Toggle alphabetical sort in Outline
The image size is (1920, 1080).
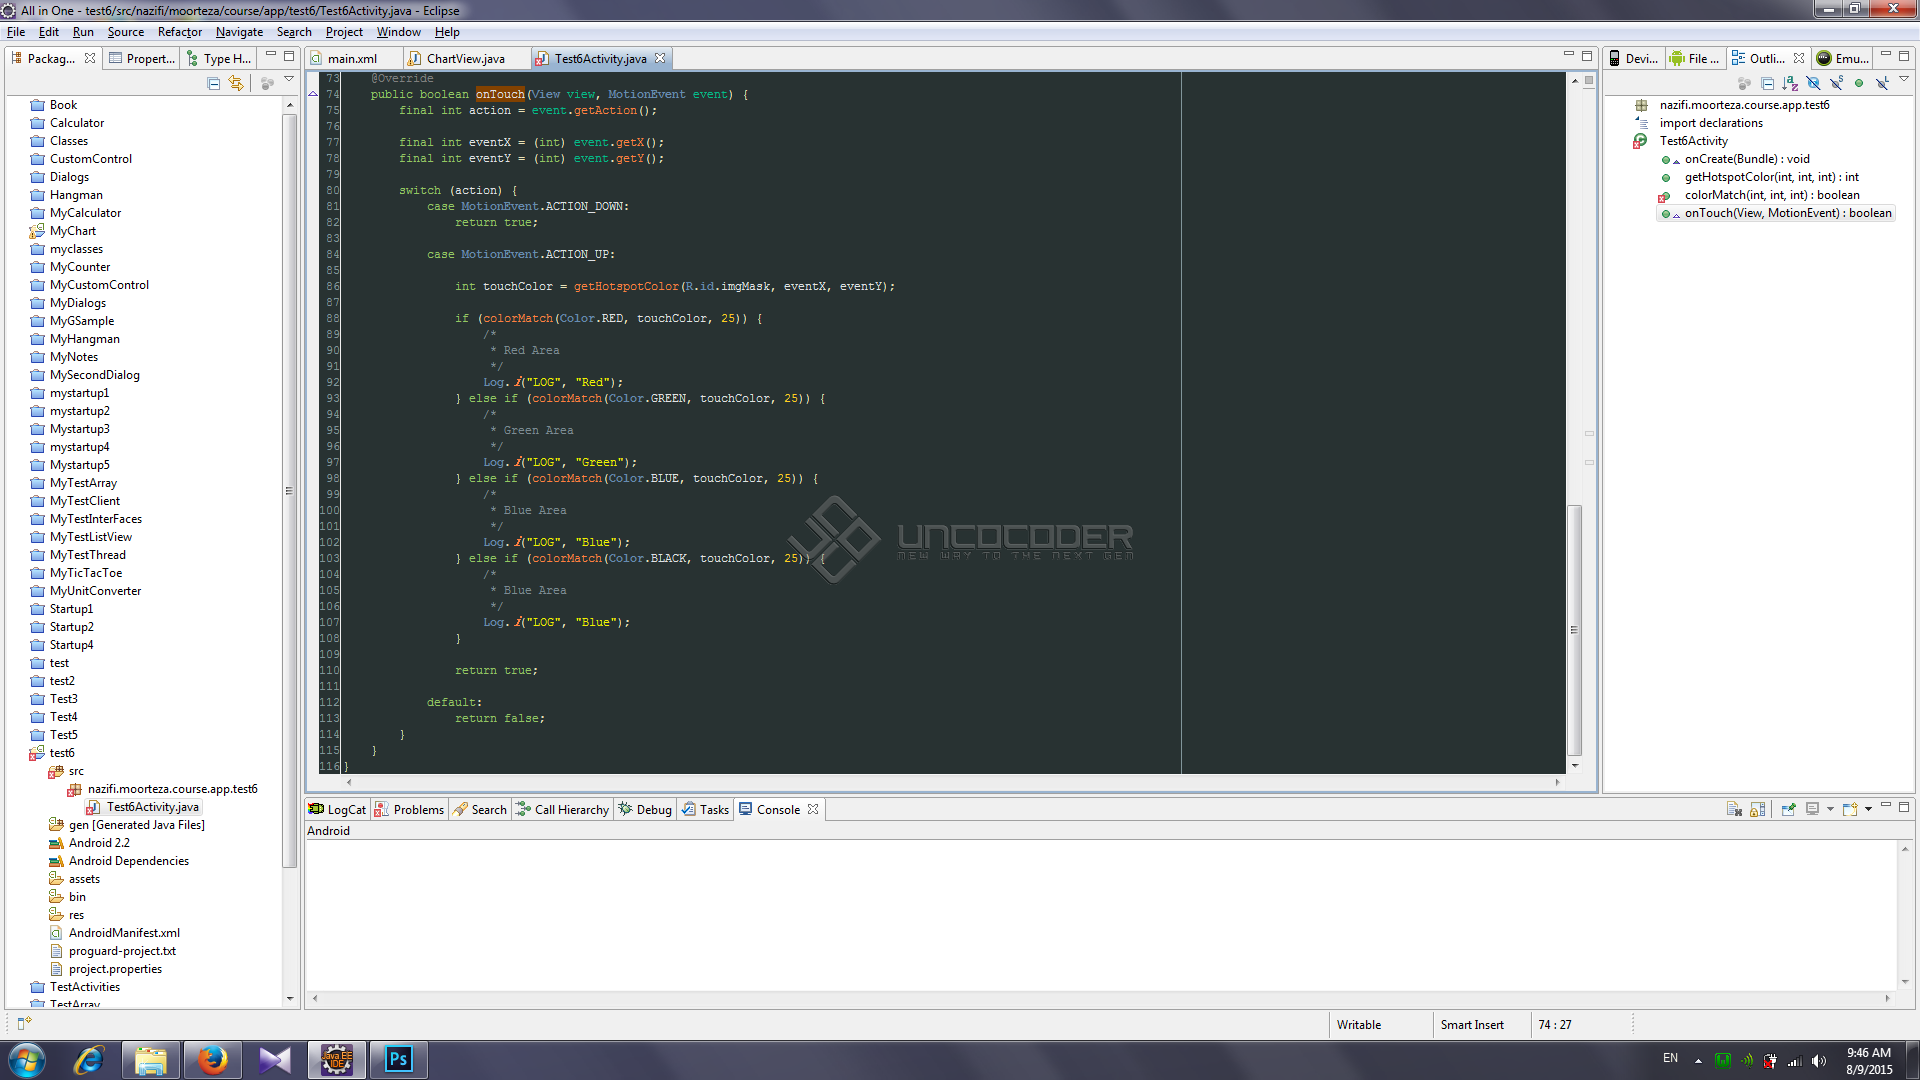coord(1790,83)
